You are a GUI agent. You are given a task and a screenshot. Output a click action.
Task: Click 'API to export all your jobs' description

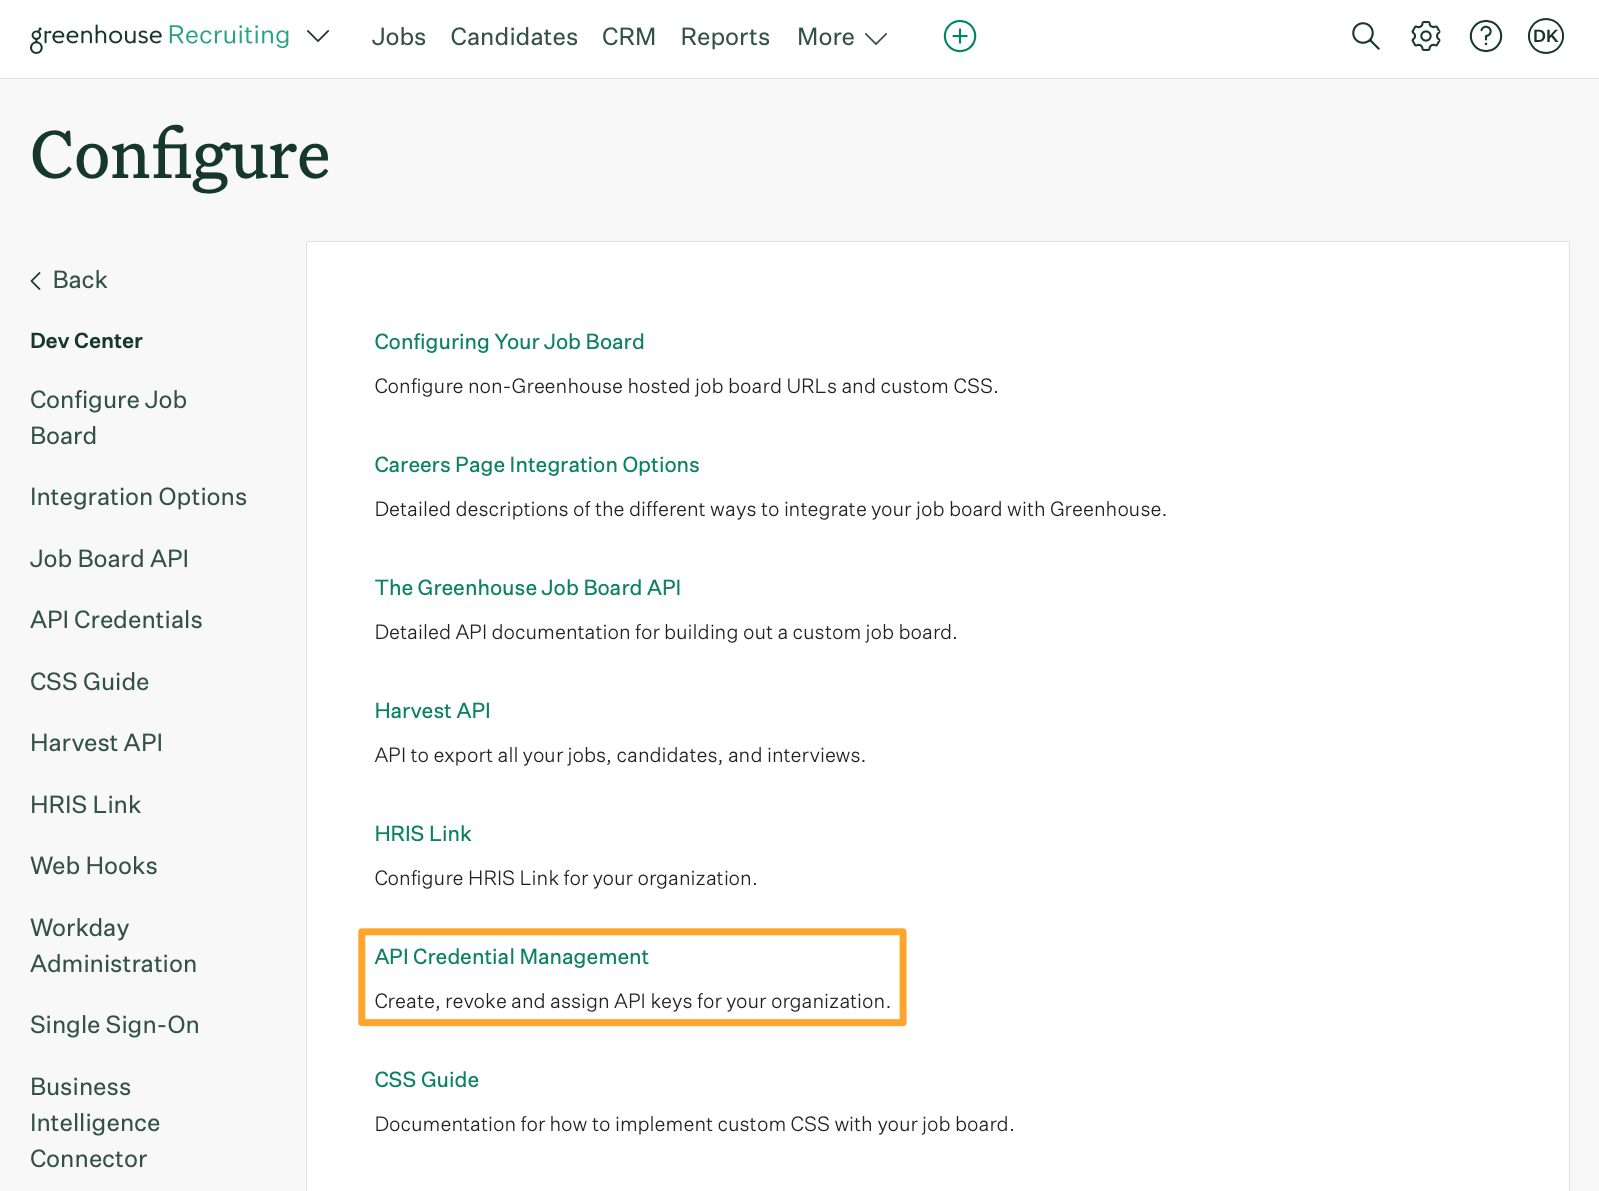[620, 755]
